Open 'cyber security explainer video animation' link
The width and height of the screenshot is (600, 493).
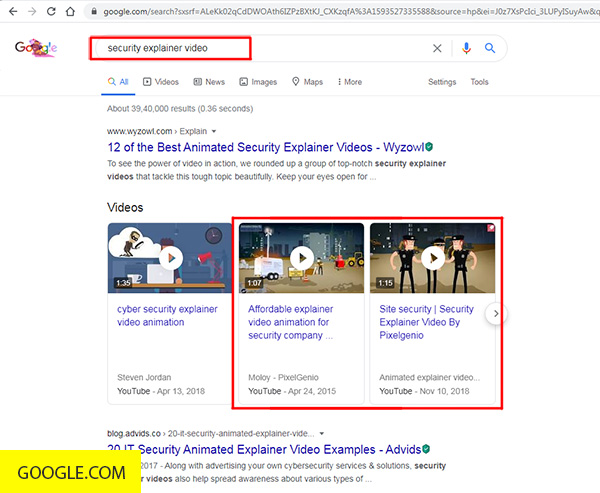167,315
